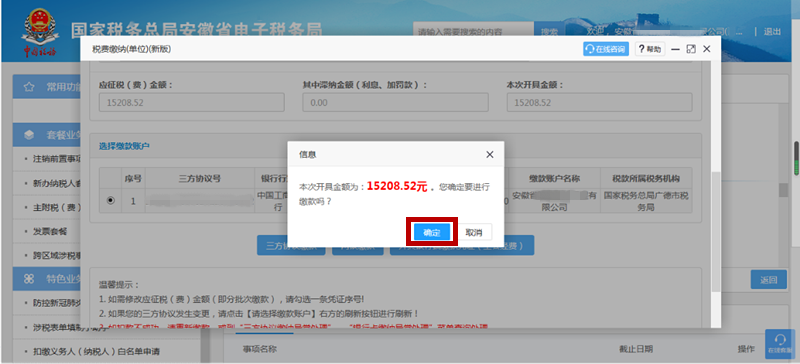Open 跨区域涉税 sidebar item

[x=57, y=255]
